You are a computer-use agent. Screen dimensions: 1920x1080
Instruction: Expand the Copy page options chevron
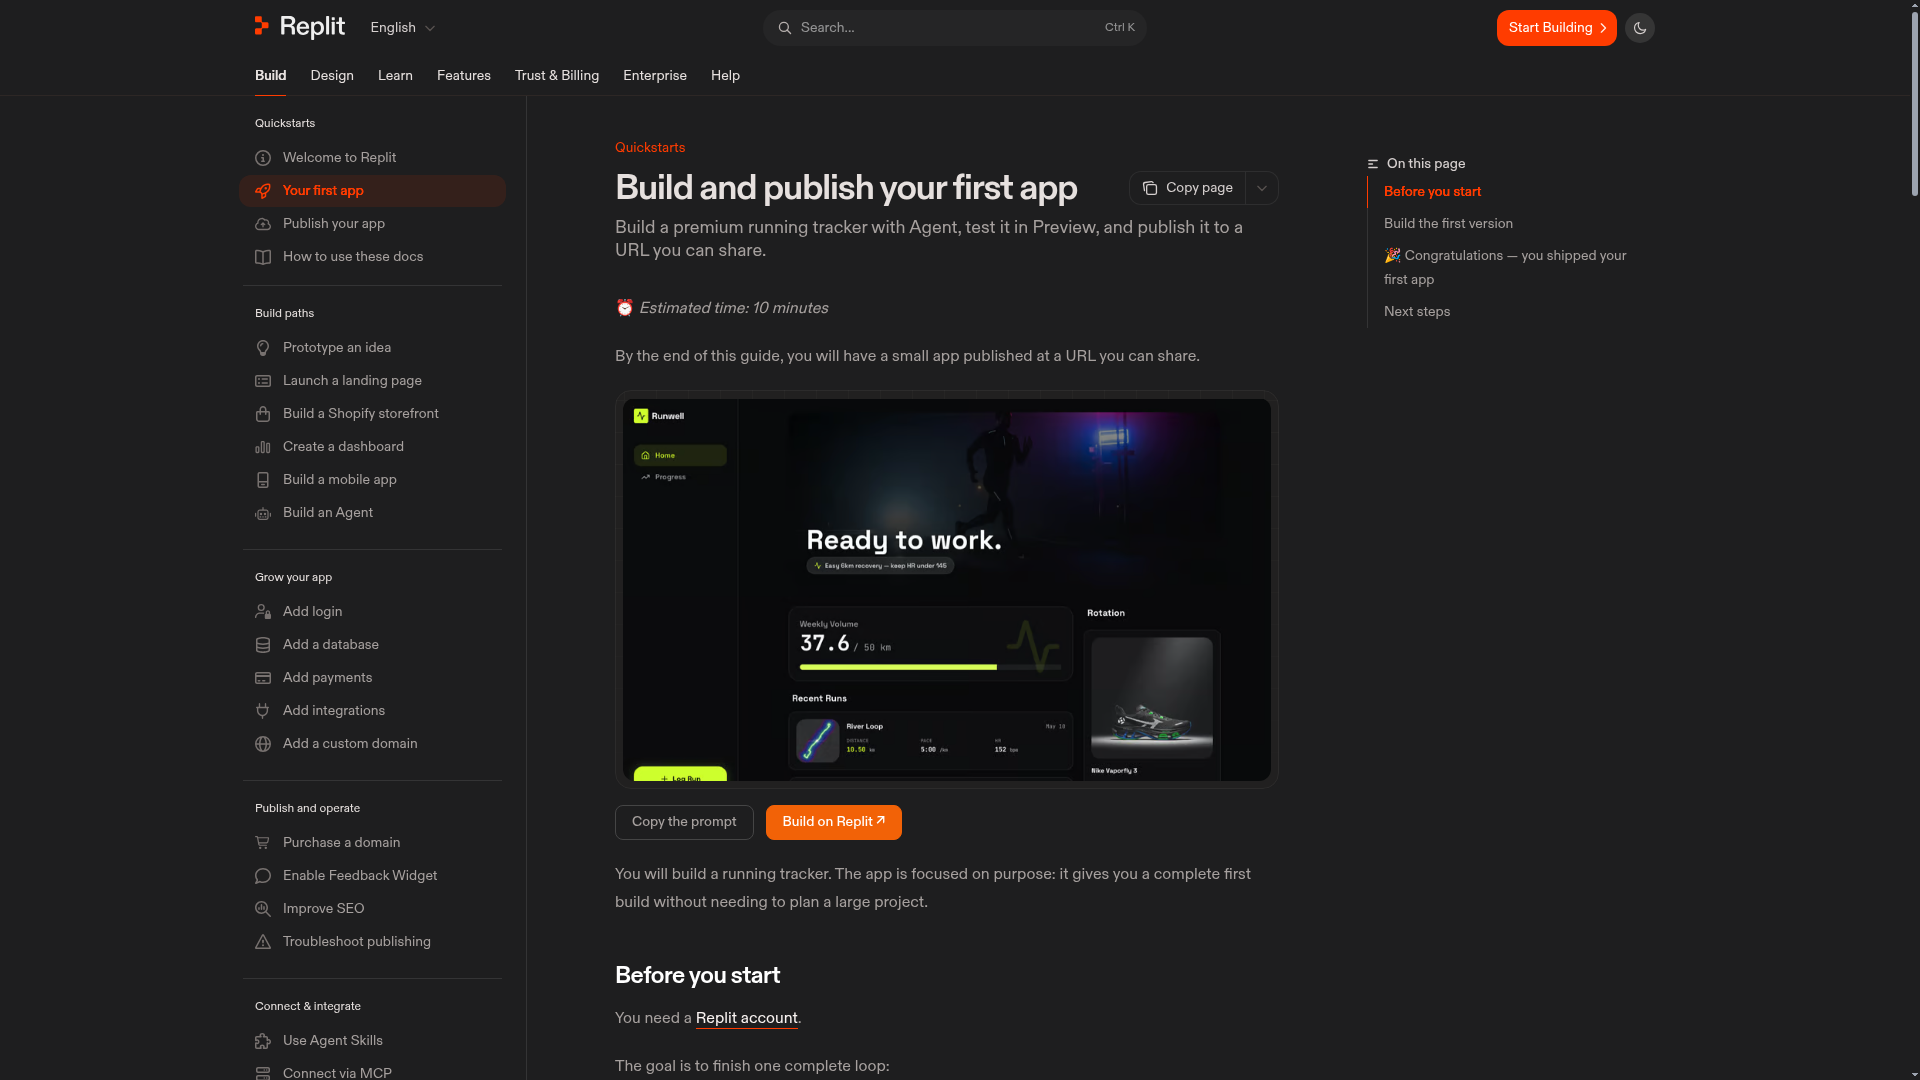pos(1262,188)
